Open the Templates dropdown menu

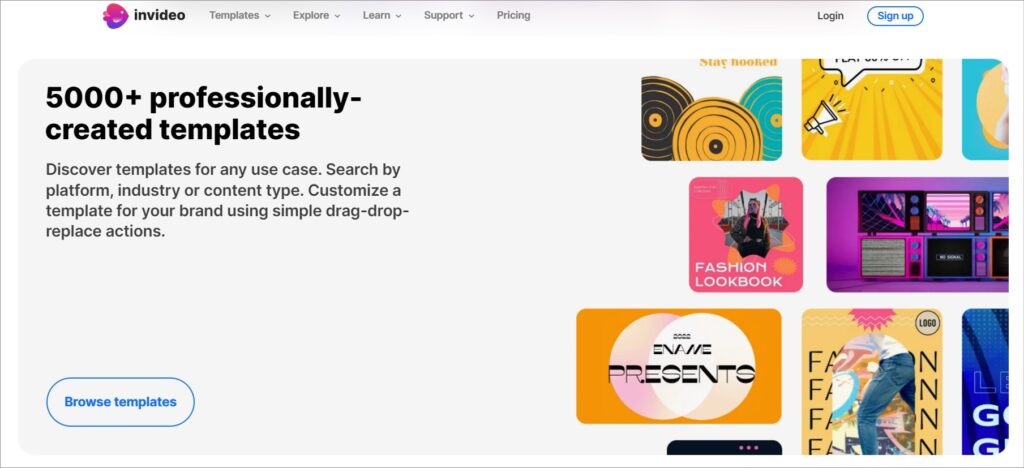click(240, 15)
